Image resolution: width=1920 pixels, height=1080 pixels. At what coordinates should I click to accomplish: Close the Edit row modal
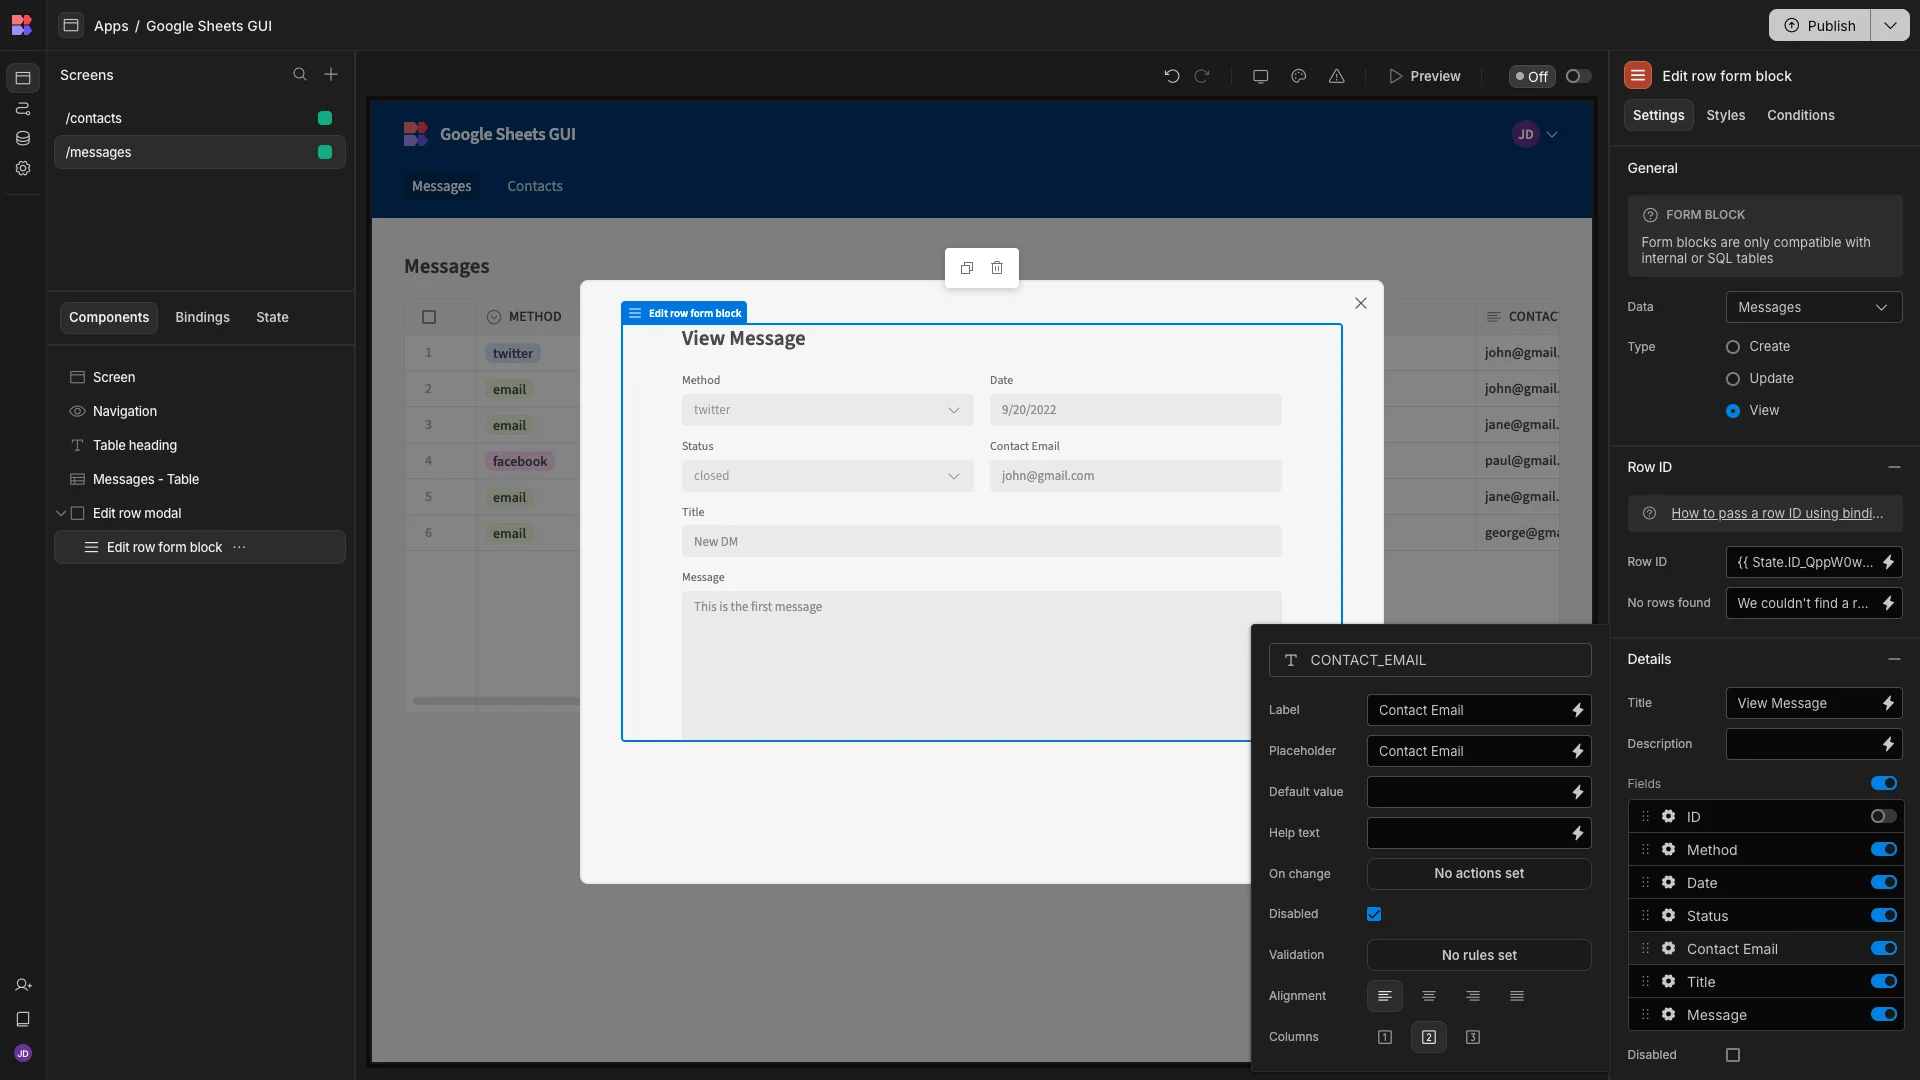tap(1361, 303)
